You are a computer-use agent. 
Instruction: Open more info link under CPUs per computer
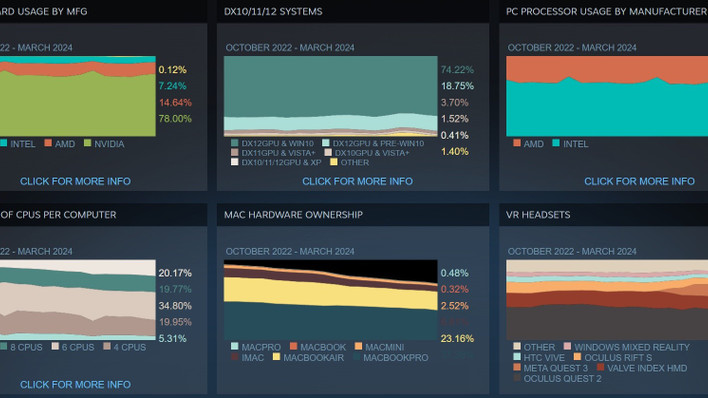point(75,384)
